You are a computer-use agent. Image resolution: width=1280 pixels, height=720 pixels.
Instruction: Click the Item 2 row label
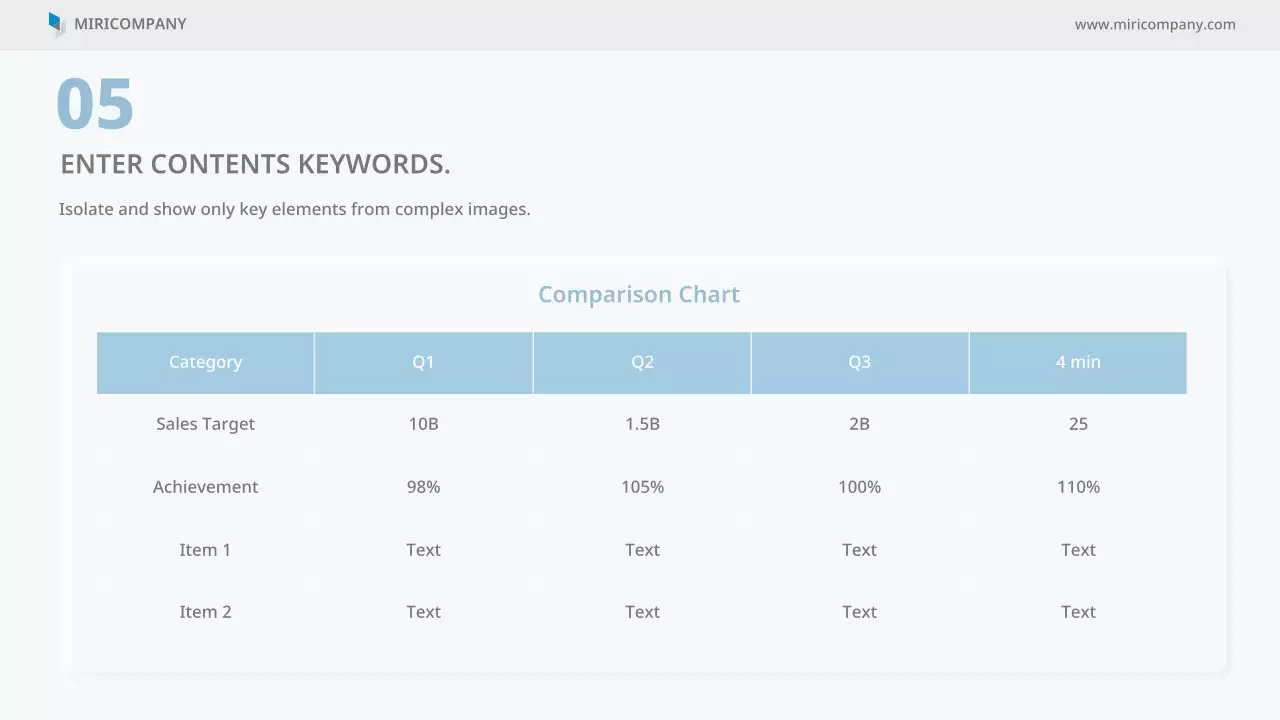pos(205,612)
